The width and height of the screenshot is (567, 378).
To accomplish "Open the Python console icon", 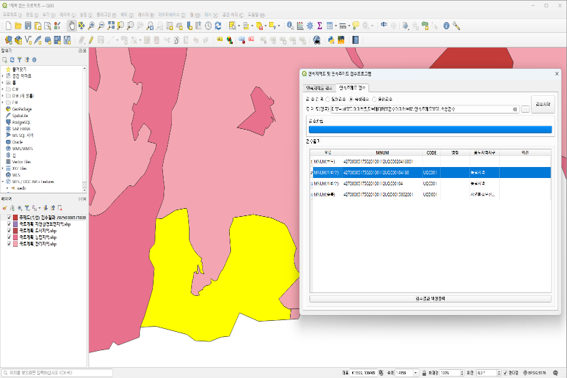I will (331, 40).
